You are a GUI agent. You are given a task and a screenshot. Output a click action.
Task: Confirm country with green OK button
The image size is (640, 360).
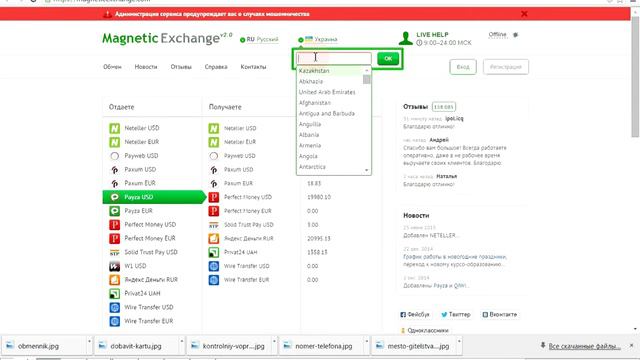(388, 59)
